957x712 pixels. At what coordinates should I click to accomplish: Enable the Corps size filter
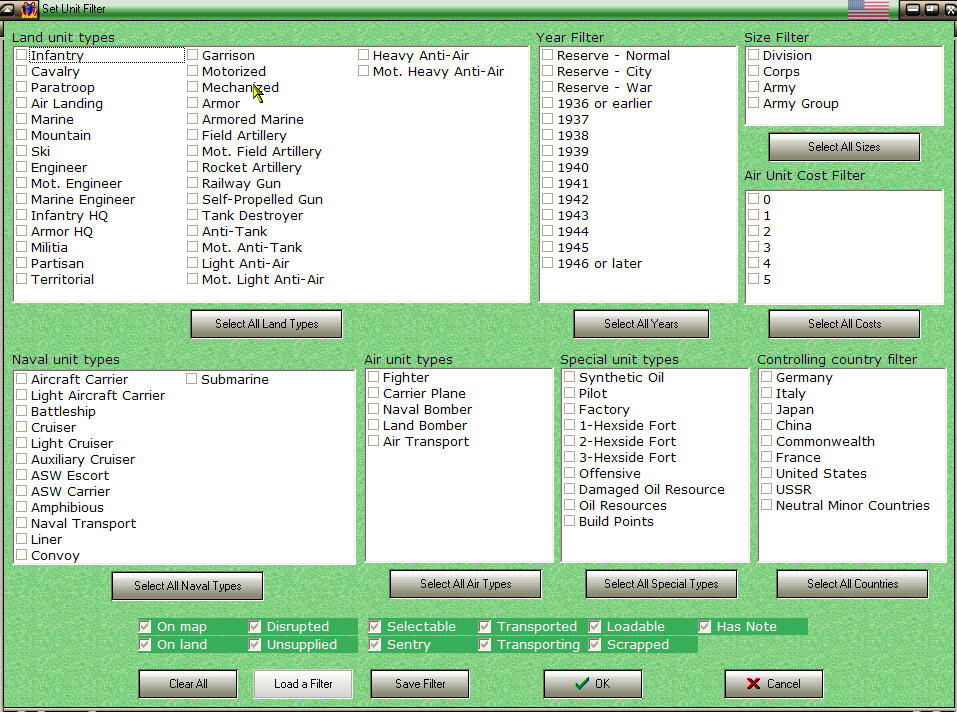point(754,71)
